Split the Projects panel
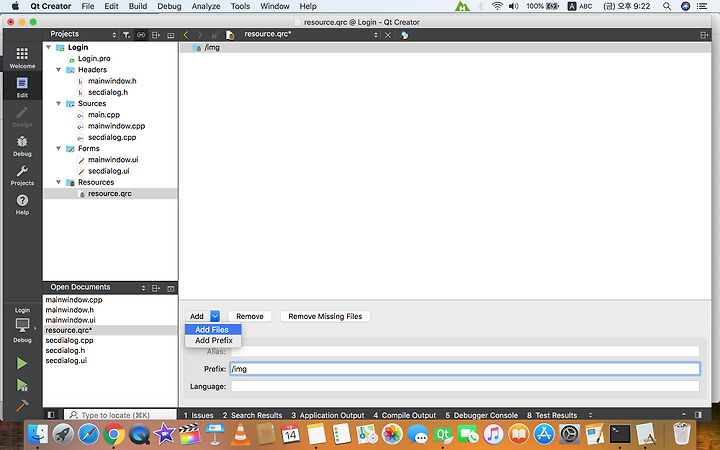Screen dimensions: 720x450 coord(156,35)
